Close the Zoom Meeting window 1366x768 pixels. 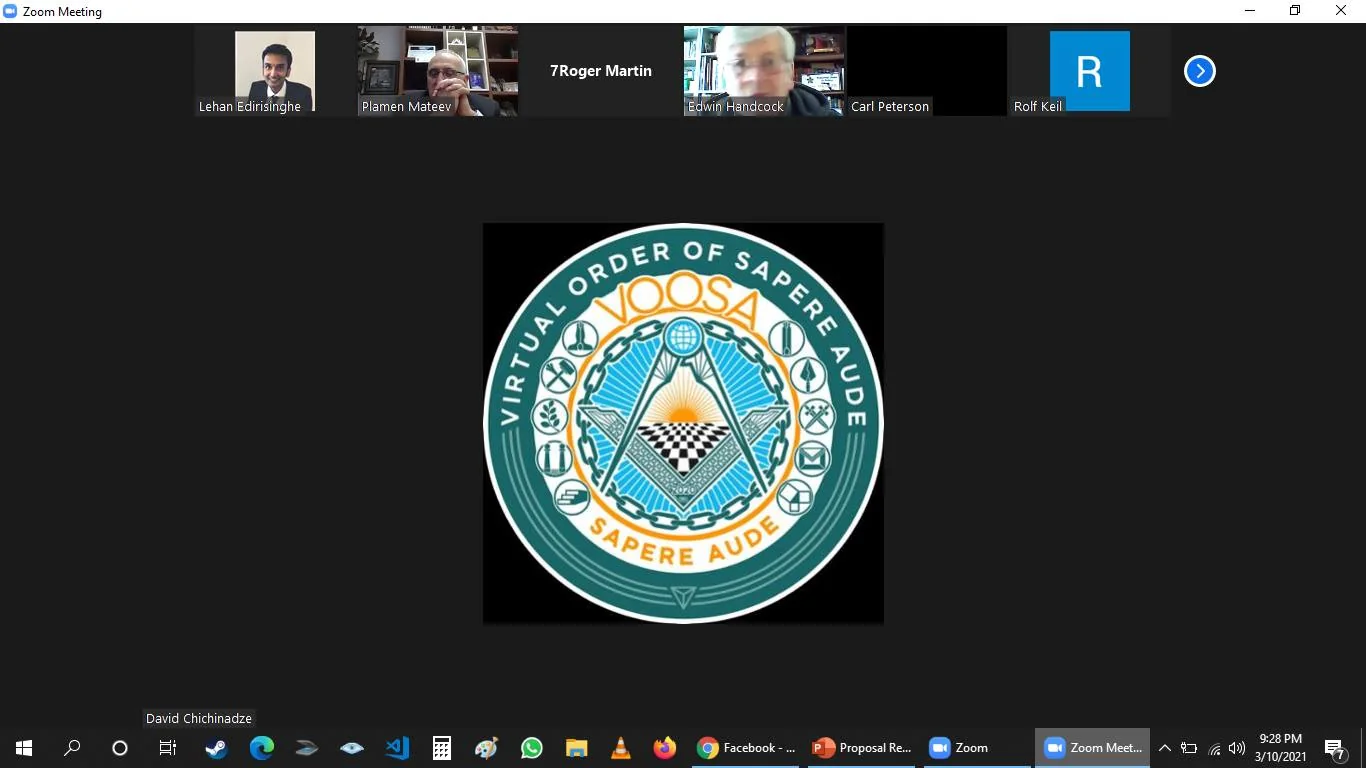point(1342,11)
